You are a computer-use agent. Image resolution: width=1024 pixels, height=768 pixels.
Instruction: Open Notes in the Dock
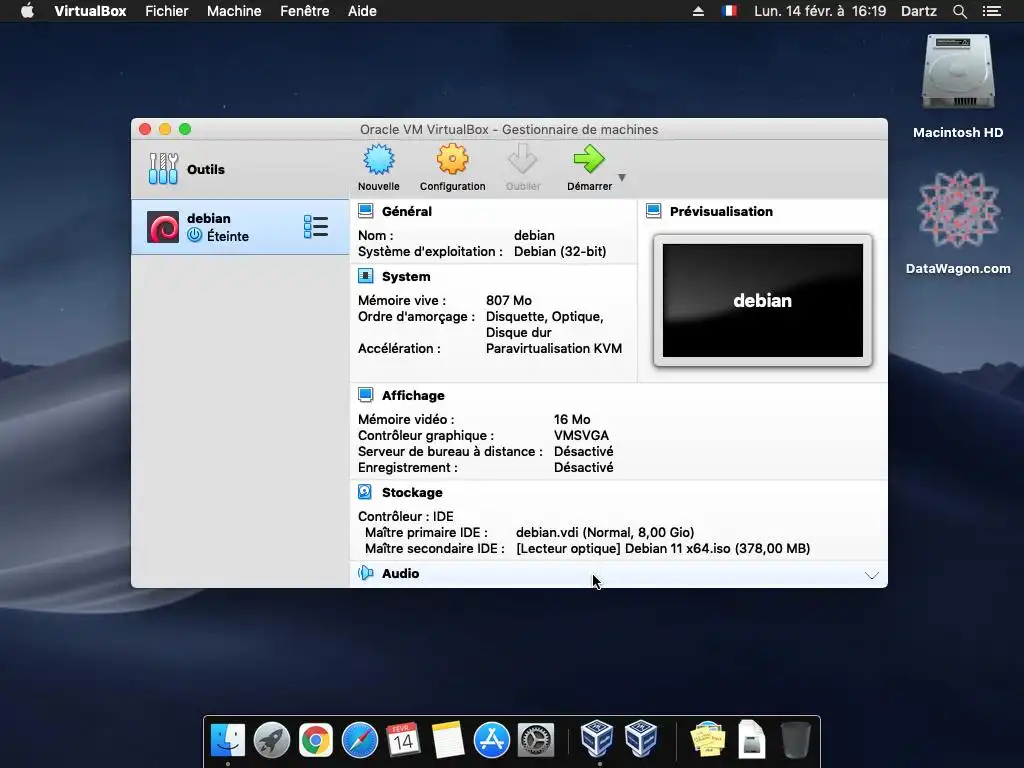(x=447, y=740)
